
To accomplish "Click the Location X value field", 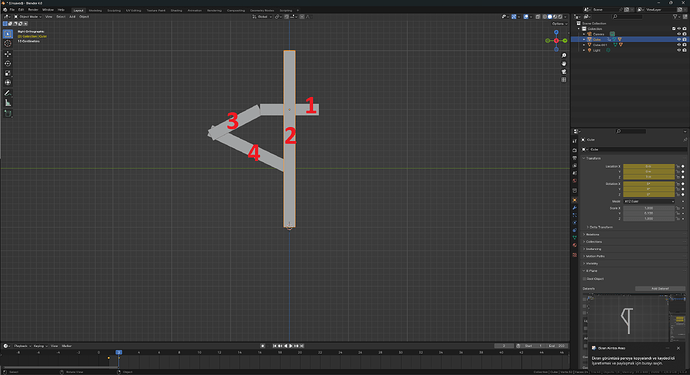I will pyautogui.click(x=649, y=166).
